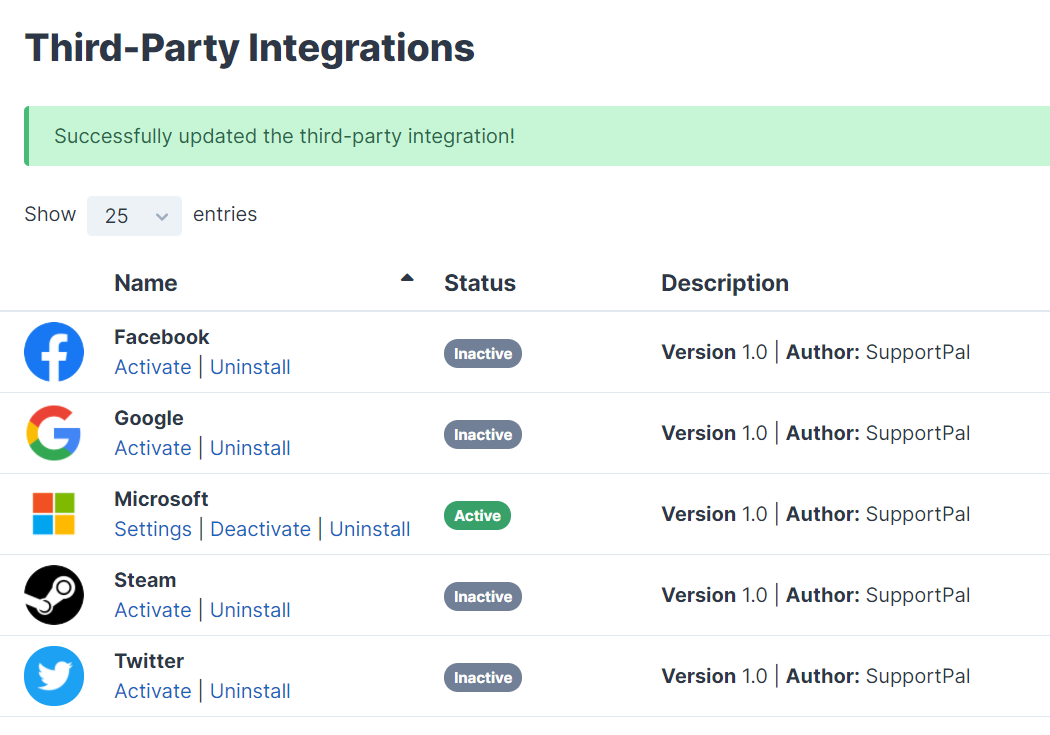Click the Microsoft logo icon
Viewport: 1050px width, 735px height.
(54, 514)
